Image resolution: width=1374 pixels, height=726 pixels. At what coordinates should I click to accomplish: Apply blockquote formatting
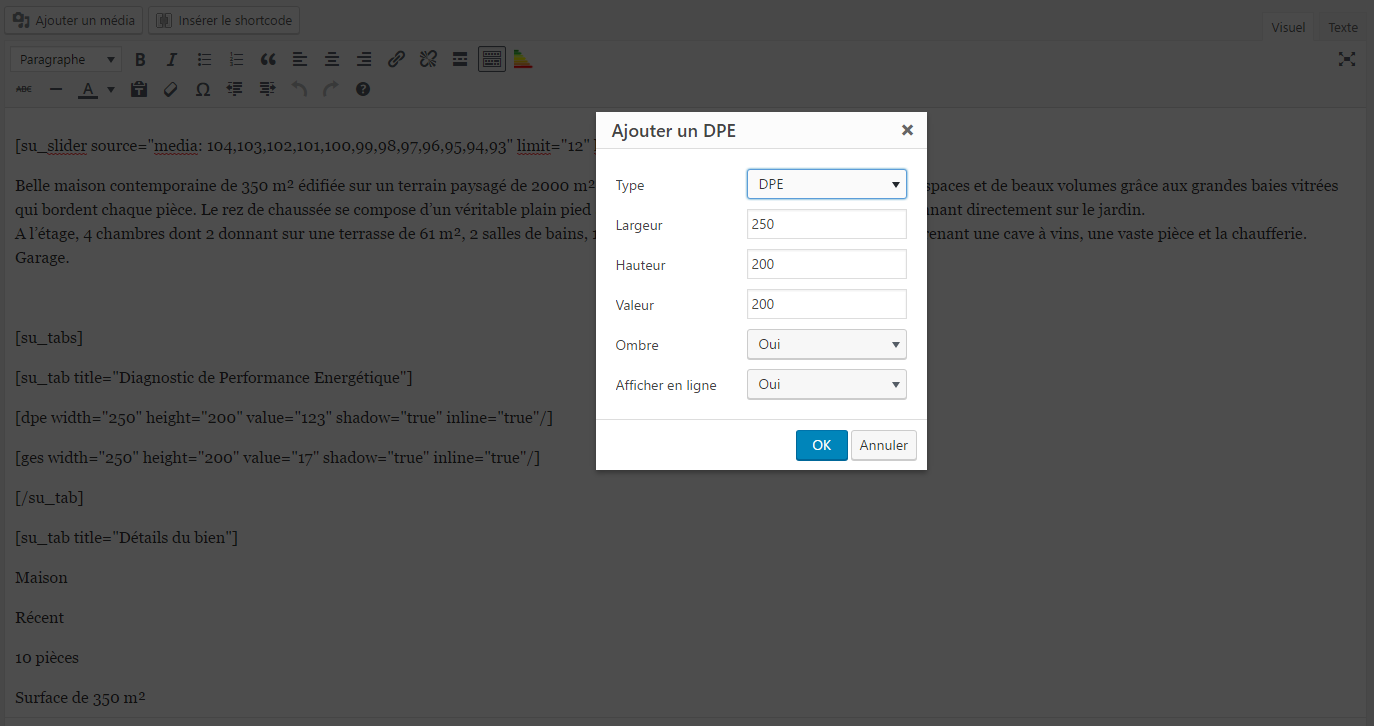click(268, 60)
